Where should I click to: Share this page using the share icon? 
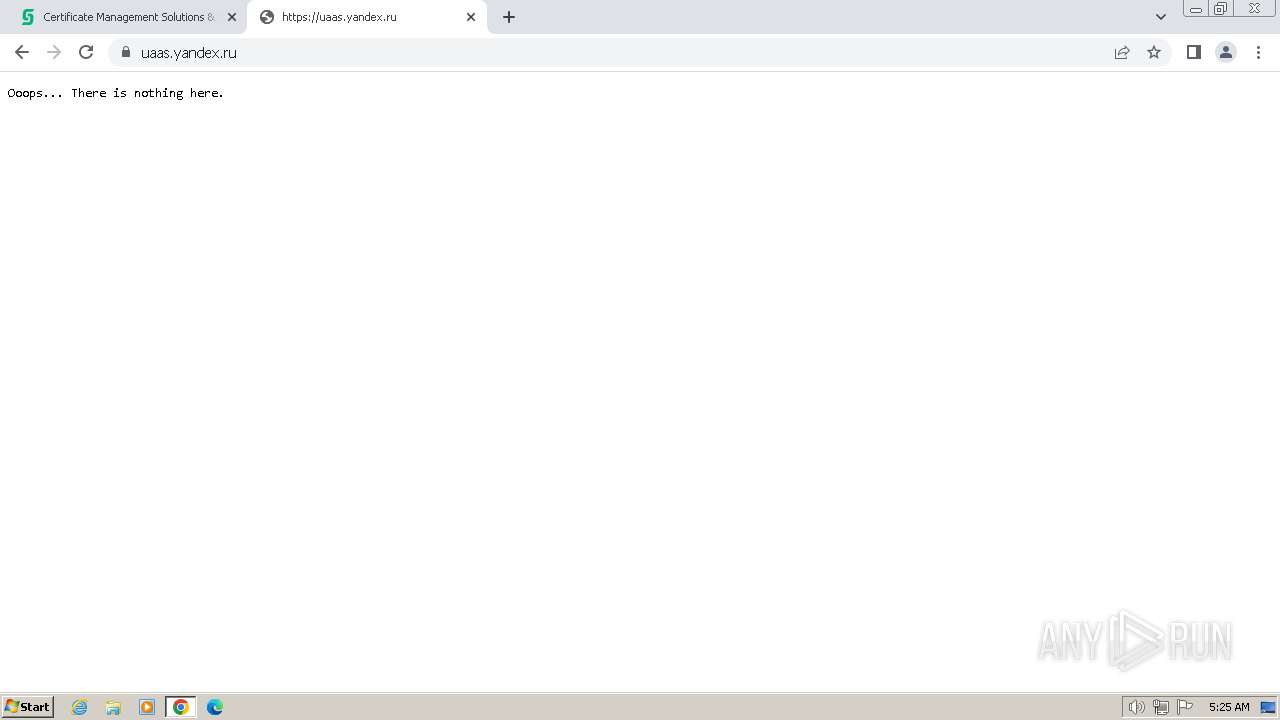1122,52
